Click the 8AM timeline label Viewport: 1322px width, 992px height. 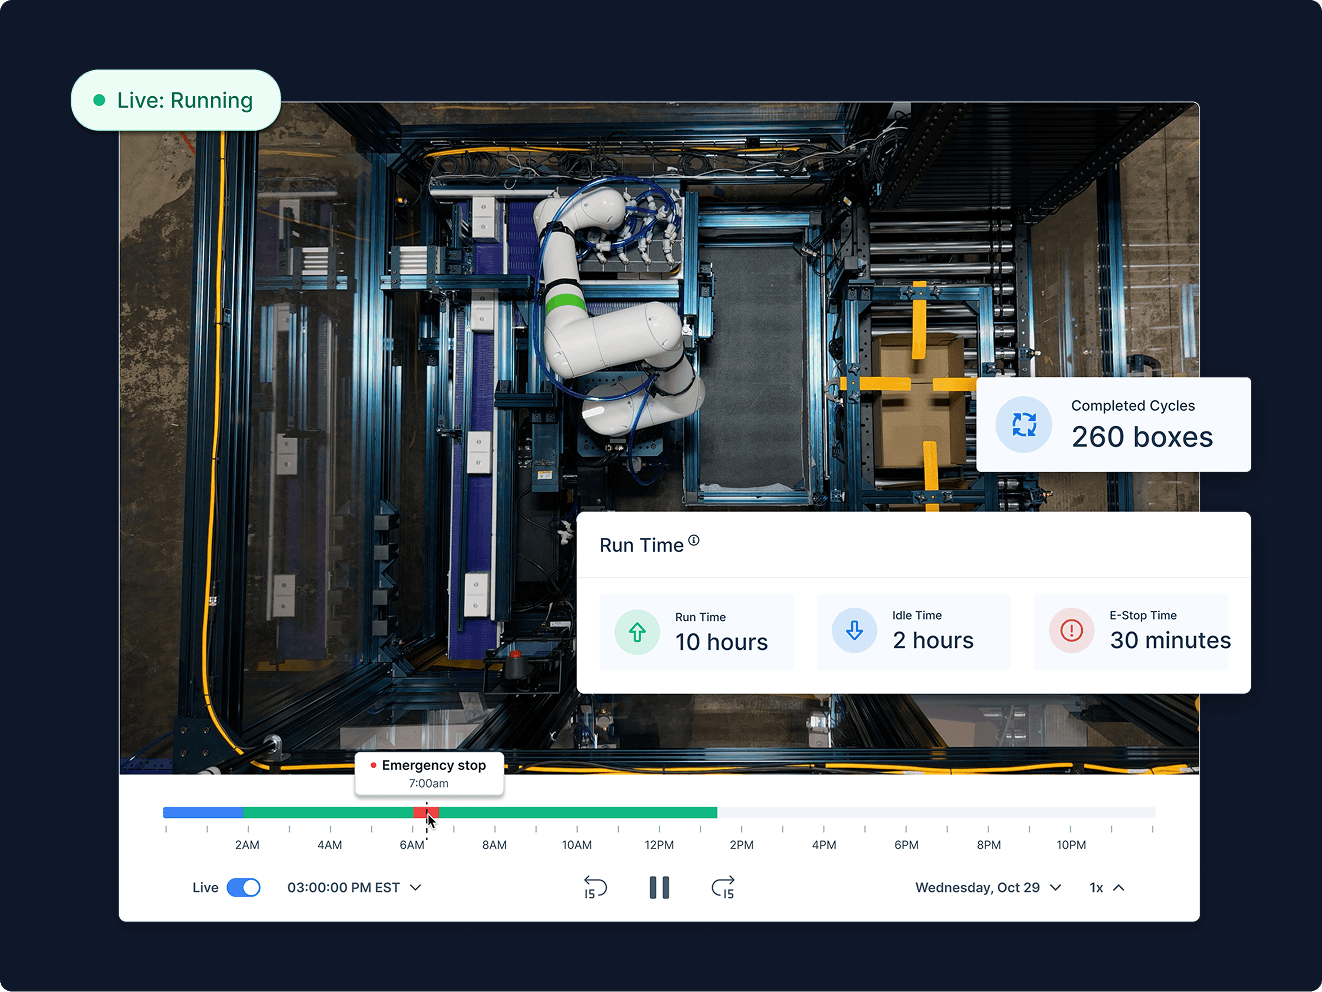pos(494,845)
